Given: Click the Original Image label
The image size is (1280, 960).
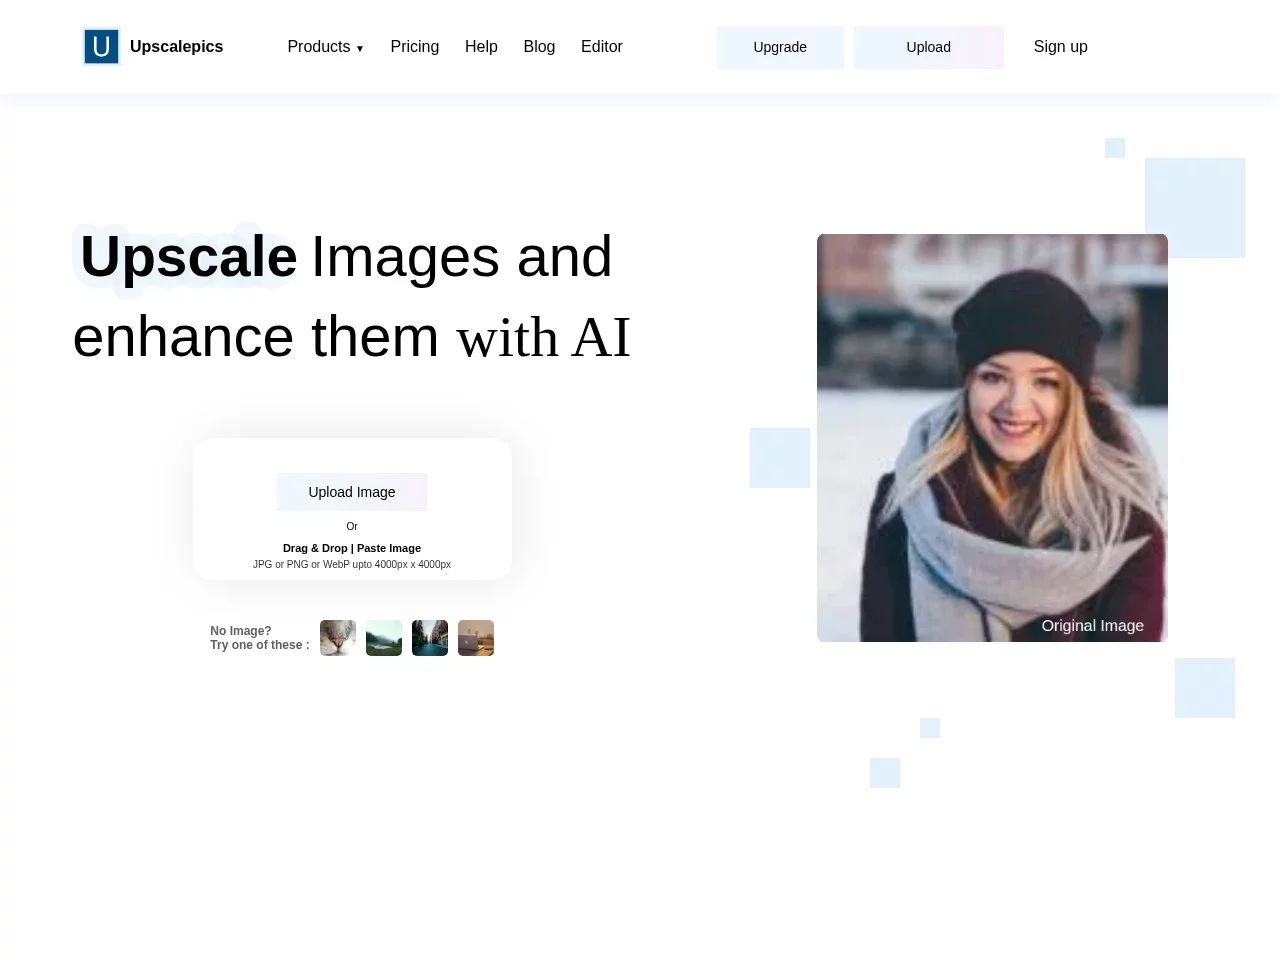Looking at the screenshot, I should pos(1092,626).
